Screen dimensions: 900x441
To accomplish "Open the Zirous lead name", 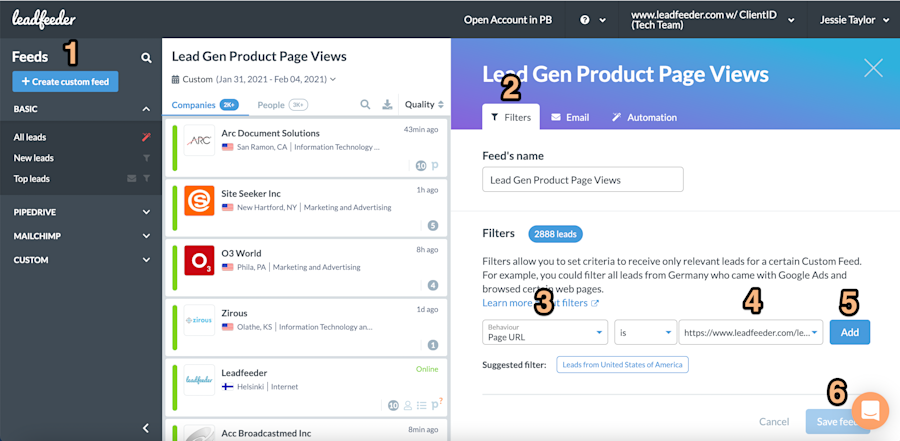I will tap(234, 313).
